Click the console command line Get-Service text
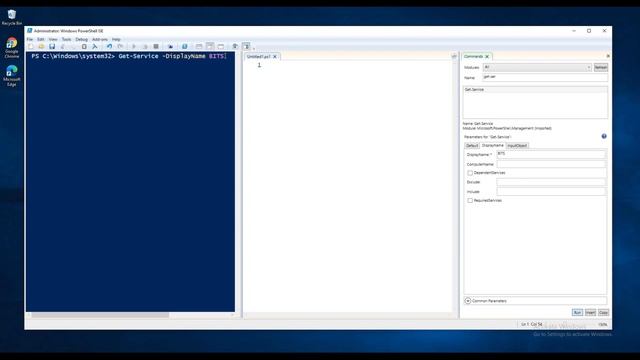 138,56
